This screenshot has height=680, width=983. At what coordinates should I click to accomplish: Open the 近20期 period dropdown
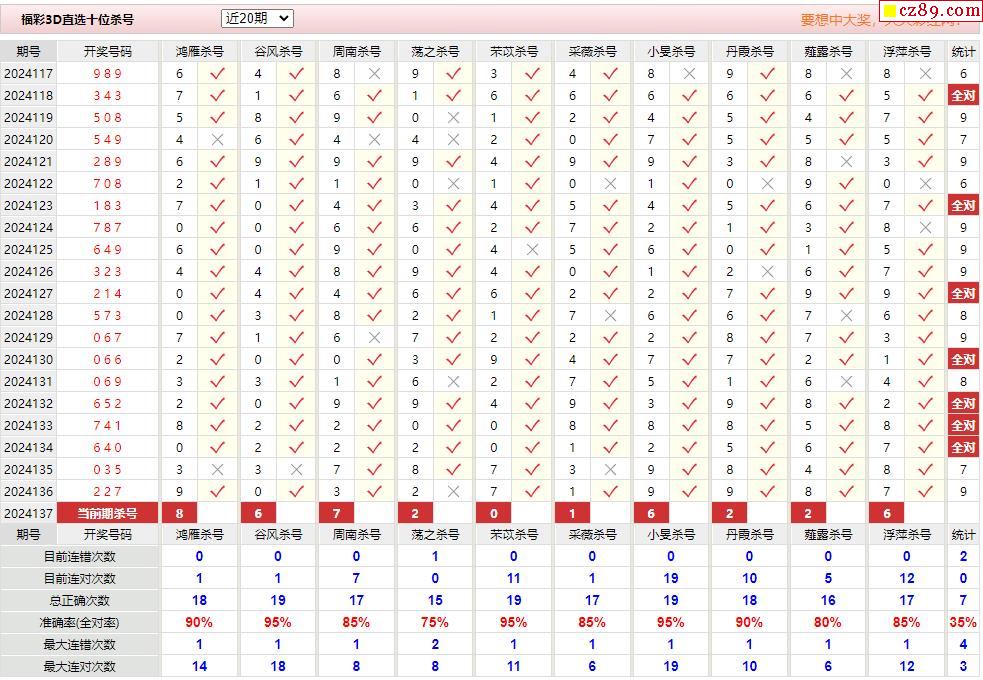point(257,19)
